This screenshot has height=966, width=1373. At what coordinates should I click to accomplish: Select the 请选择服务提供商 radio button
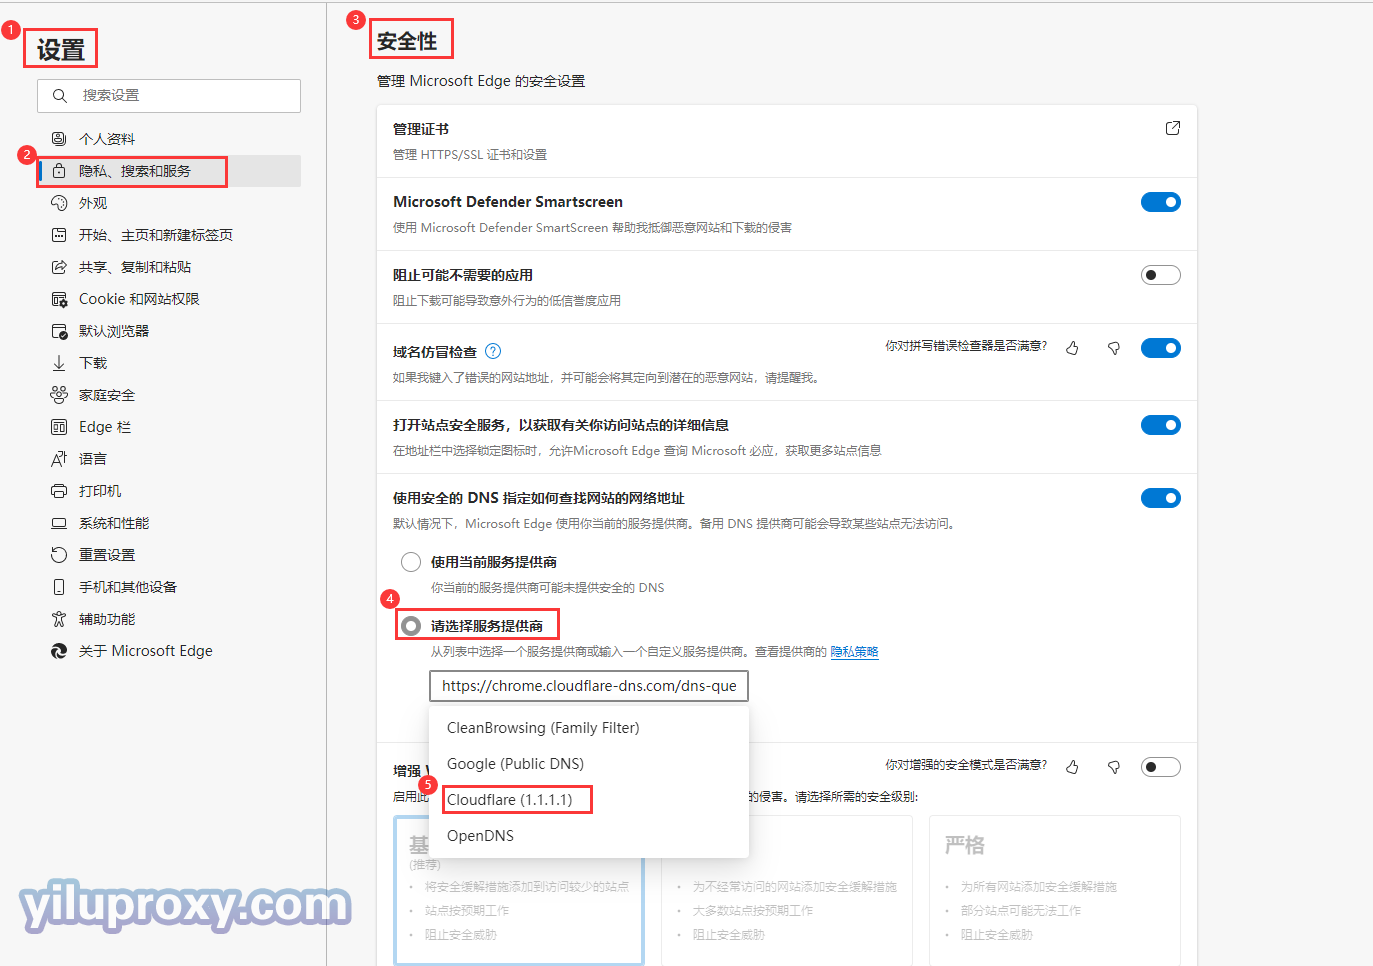click(411, 626)
